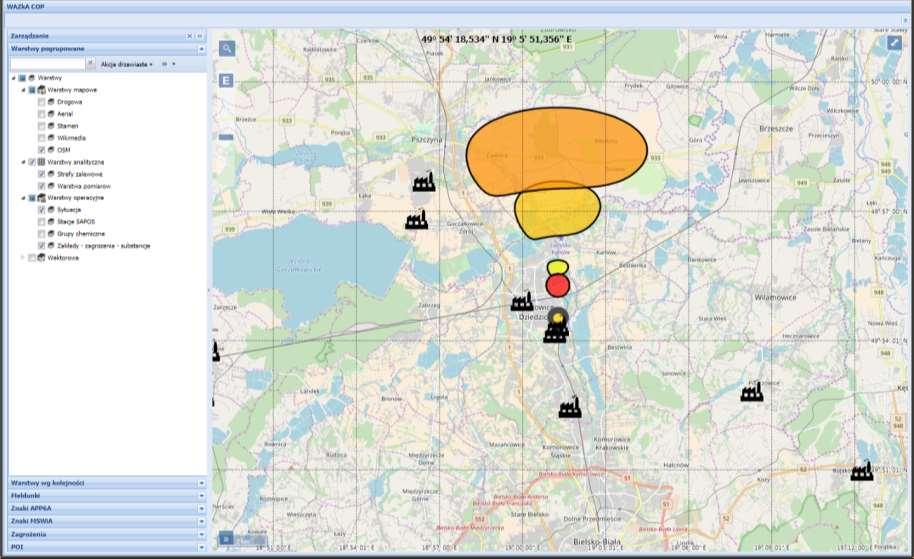914x559 pixels.
Task: Click the layer icon beside Stamen
Action: 51,126
